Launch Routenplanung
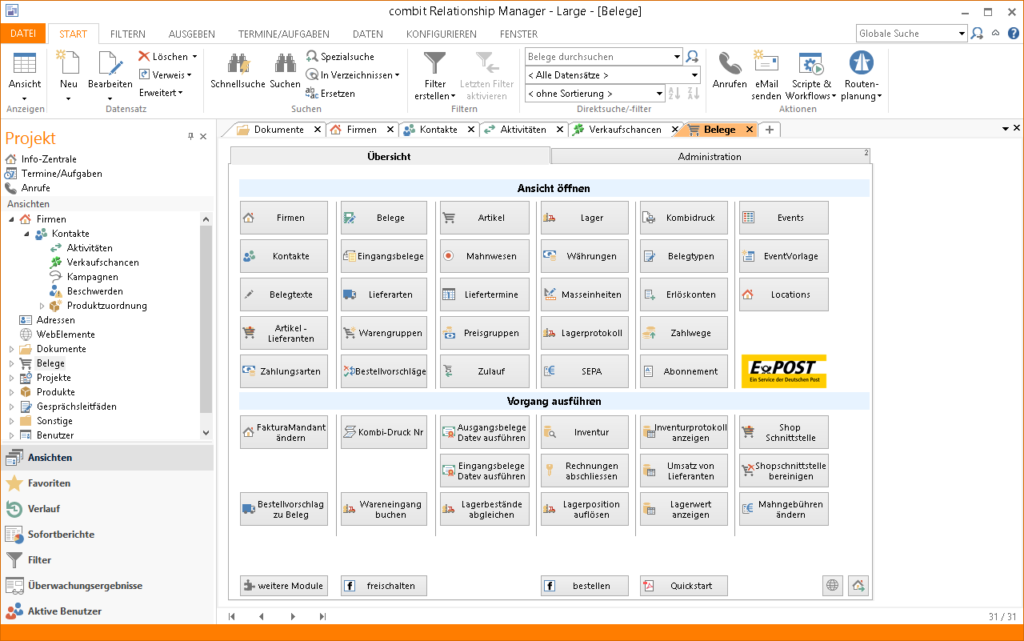This screenshot has height=641, width=1024. pyautogui.click(x=860, y=72)
